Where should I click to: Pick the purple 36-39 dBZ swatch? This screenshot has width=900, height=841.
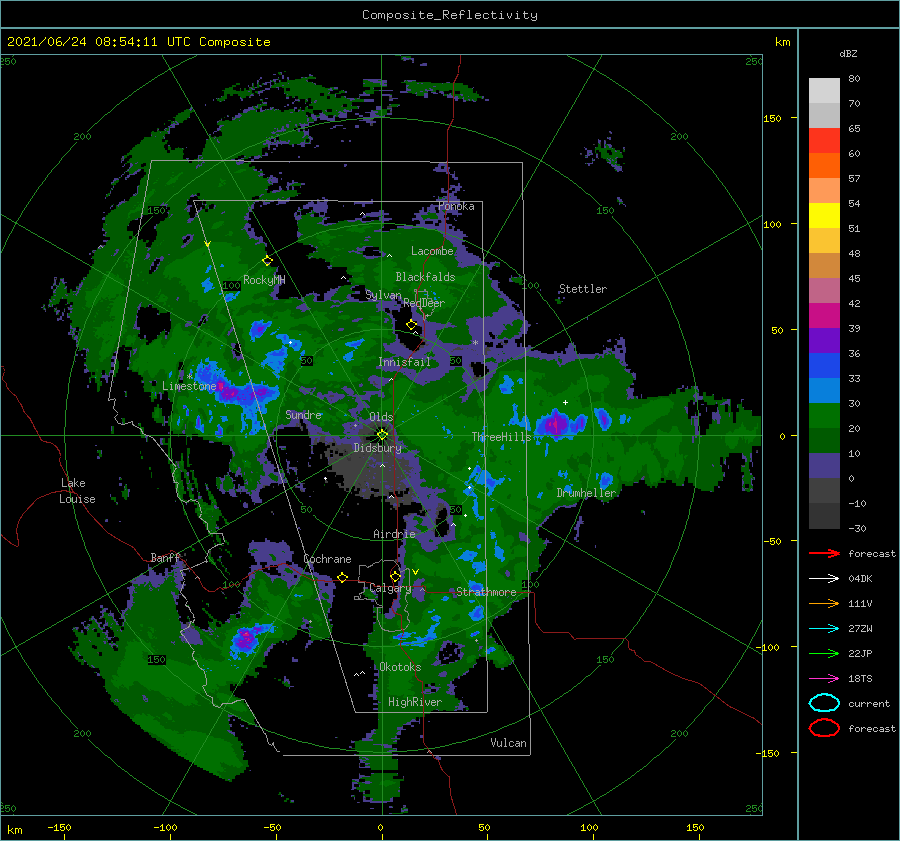[x=824, y=340]
